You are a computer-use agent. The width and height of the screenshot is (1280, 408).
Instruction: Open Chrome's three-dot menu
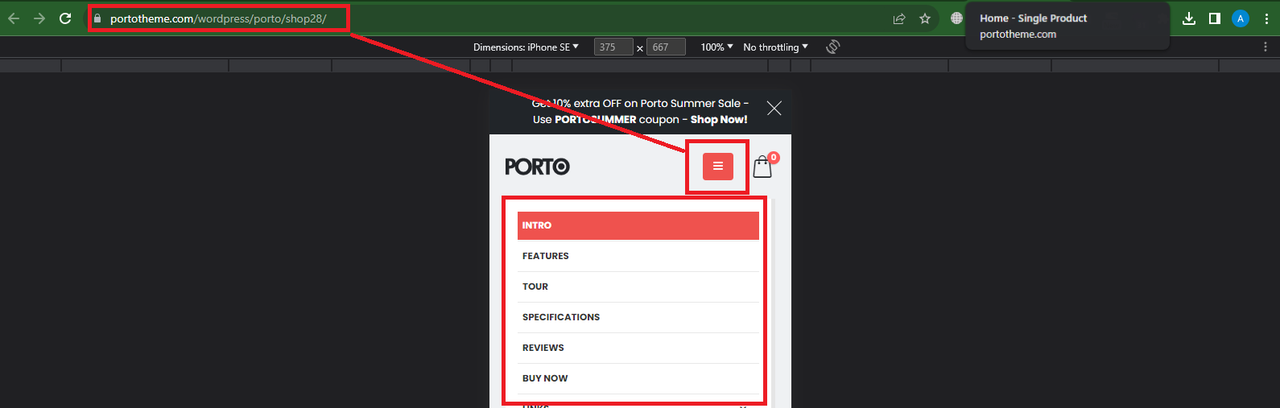[x=1266, y=18]
